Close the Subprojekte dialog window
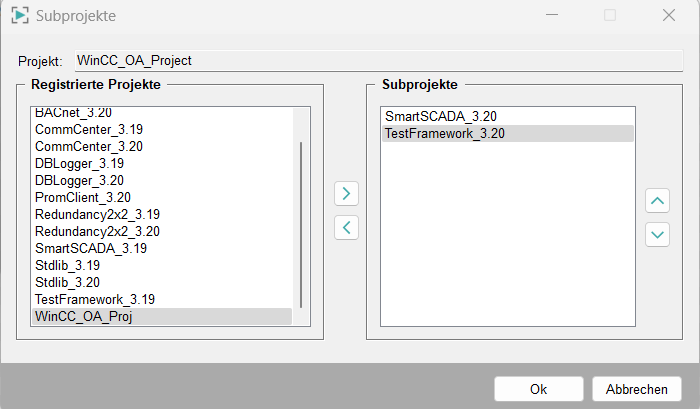The width and height of the screenshot is (700, 409). (669, 15)
